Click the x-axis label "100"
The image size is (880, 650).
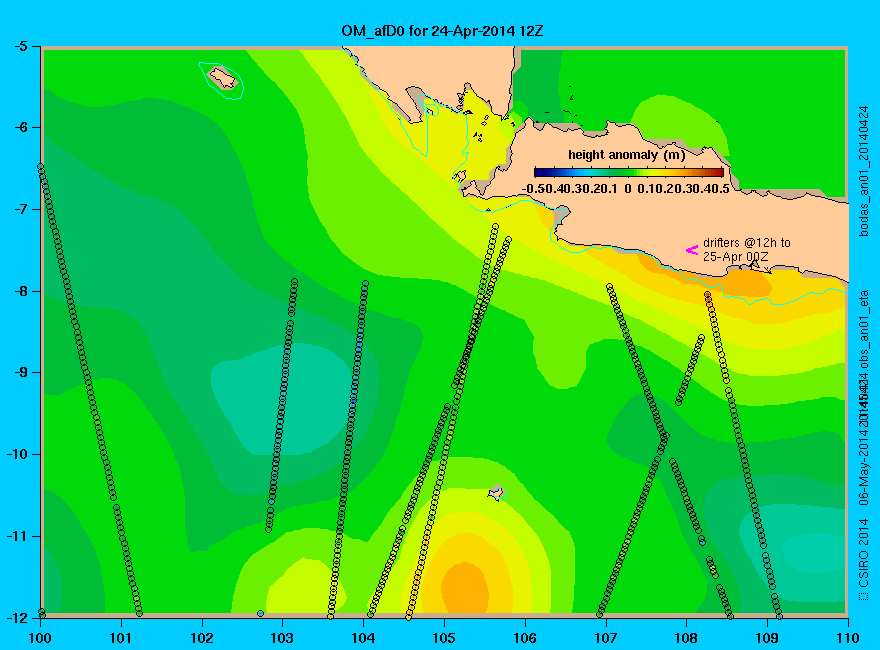[x=40, y=638]
